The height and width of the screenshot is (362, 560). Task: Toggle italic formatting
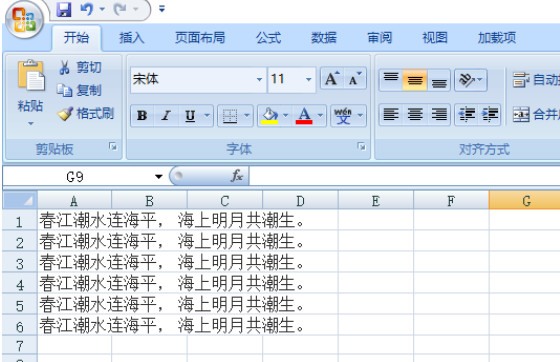pyautogui.click(x=166, y=115)
